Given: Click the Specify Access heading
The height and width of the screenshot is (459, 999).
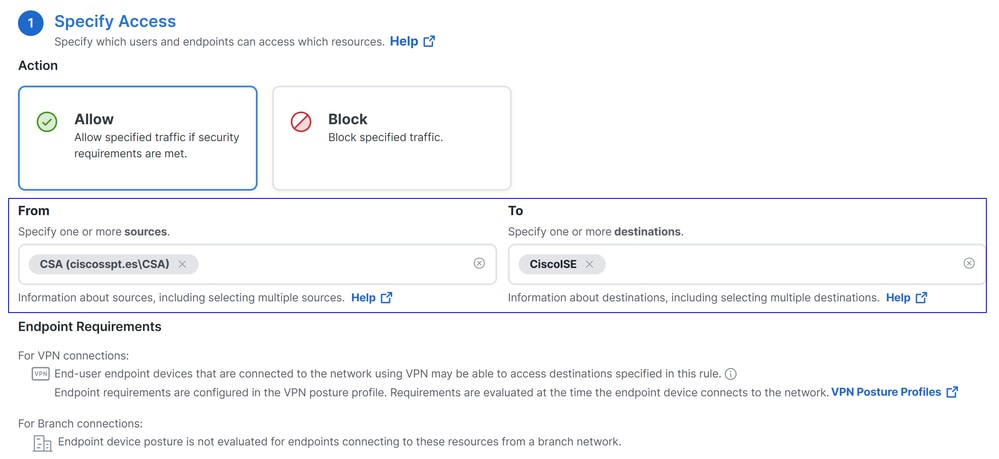Looking at the screenshot, I should coord(115,22).
